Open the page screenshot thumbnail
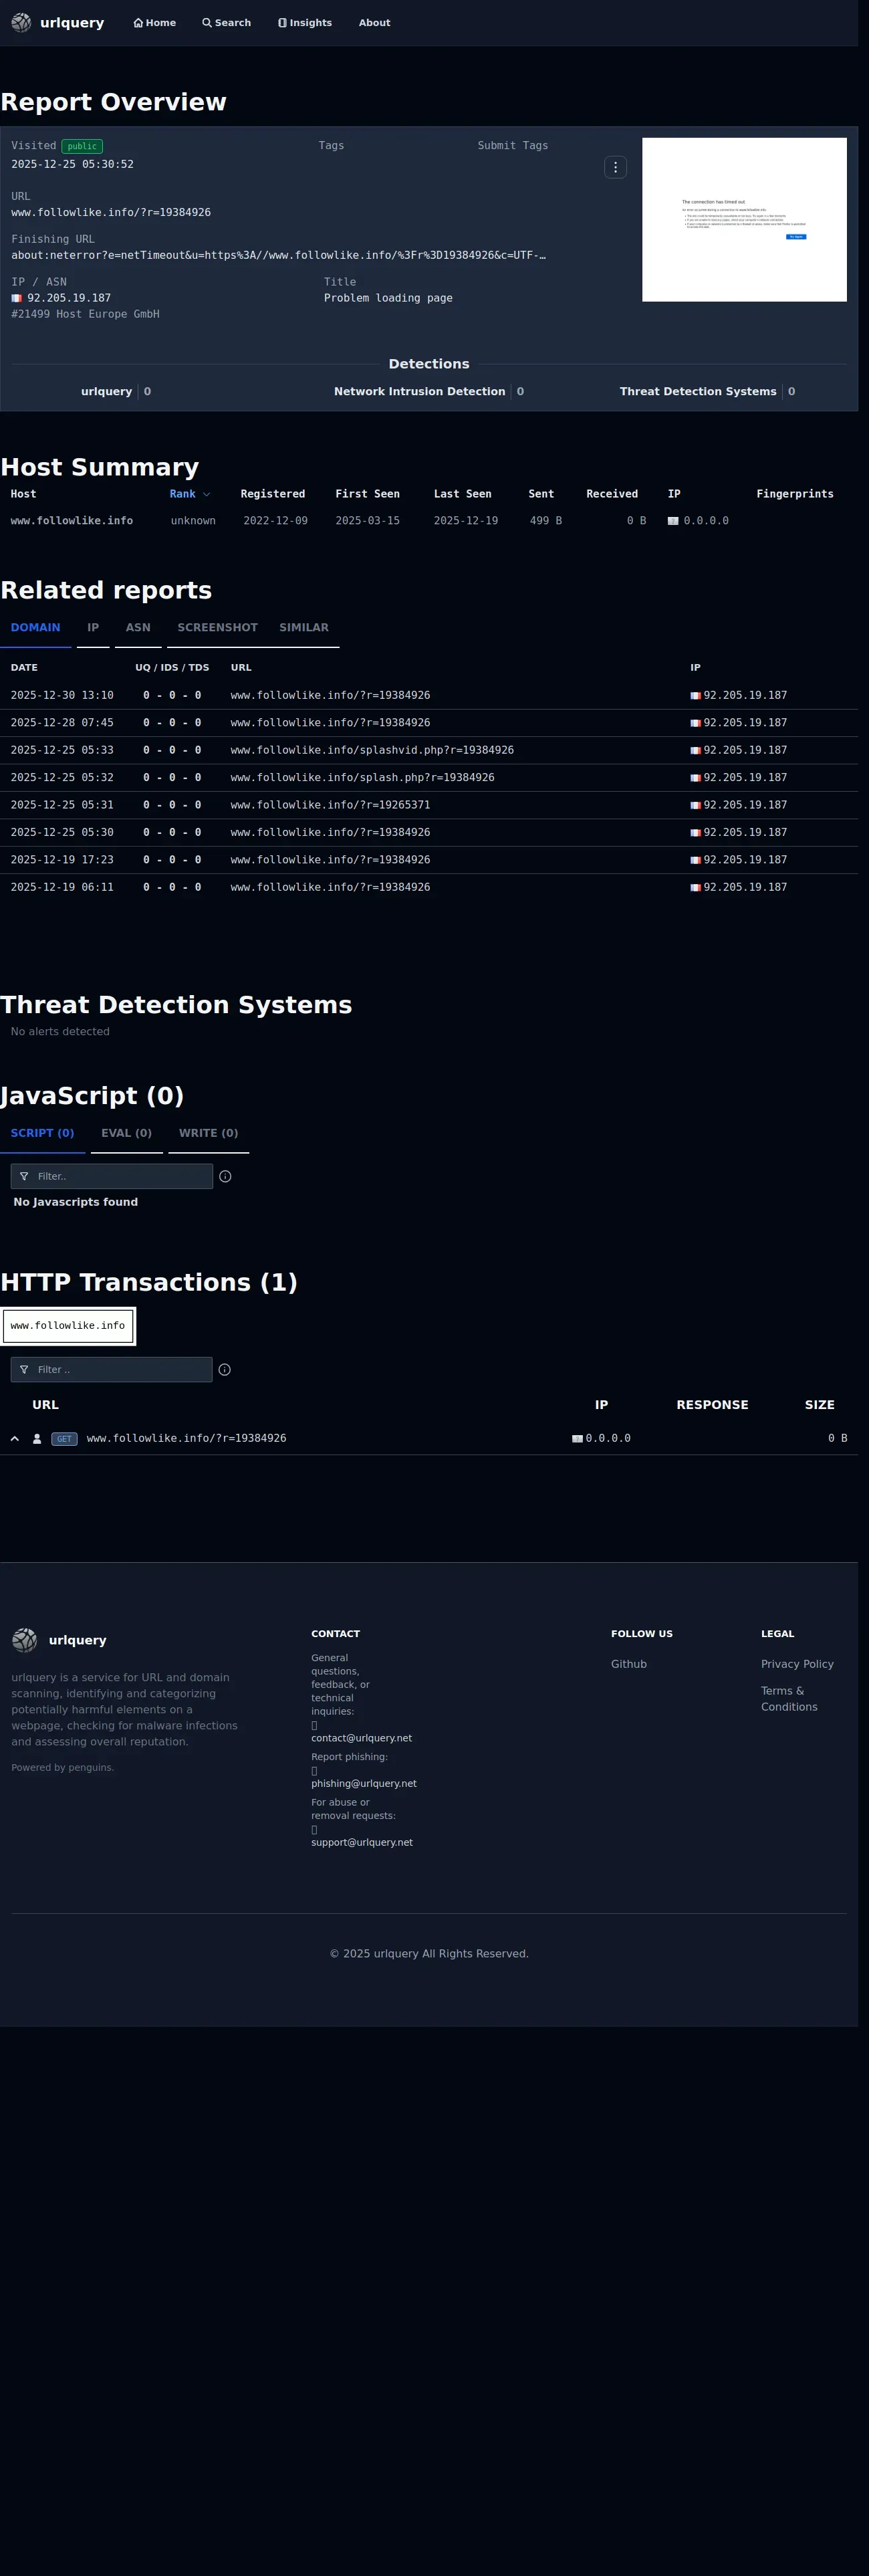This screenshot has height=2576, width=869. (744, 219)
